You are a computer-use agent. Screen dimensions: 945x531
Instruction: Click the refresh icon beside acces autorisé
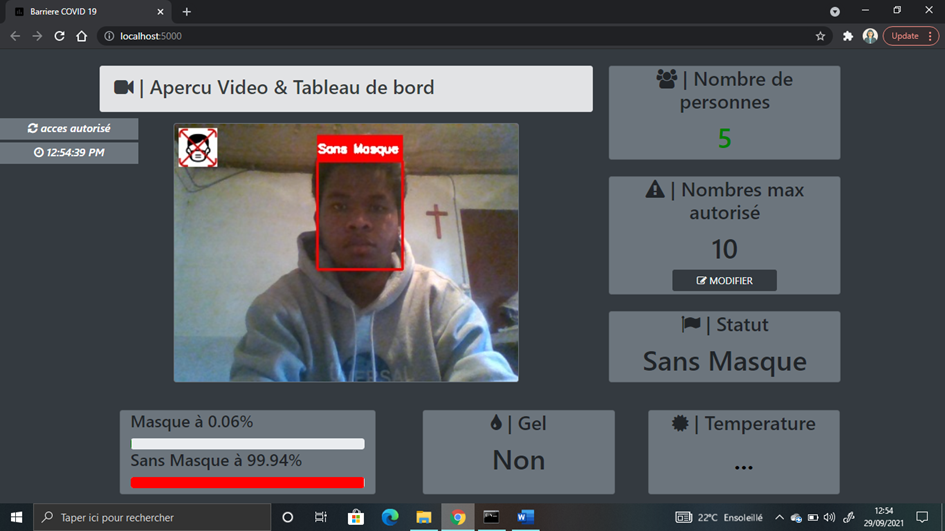tap(33, 128)
